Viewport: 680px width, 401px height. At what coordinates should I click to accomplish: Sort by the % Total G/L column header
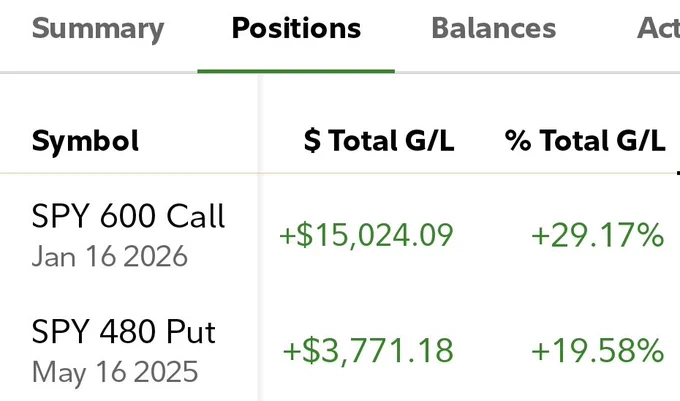585,140
